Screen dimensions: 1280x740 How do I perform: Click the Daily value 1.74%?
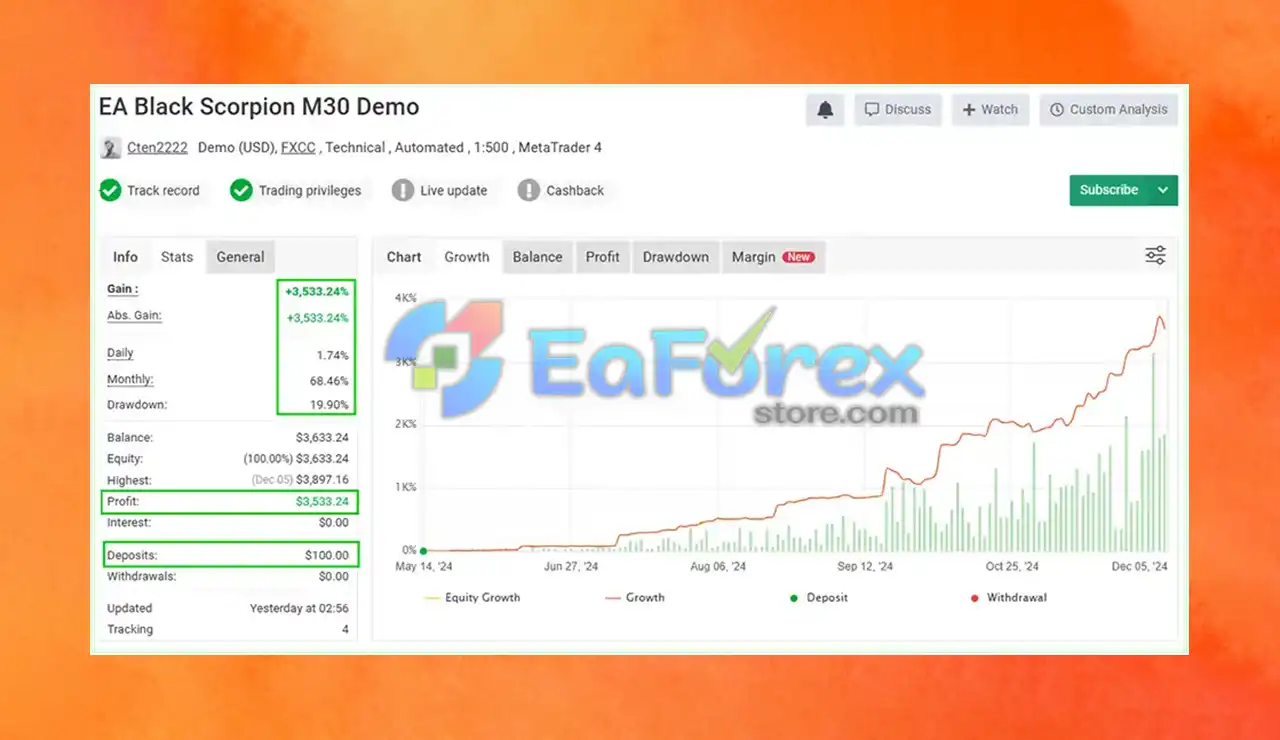coord(332,355)
